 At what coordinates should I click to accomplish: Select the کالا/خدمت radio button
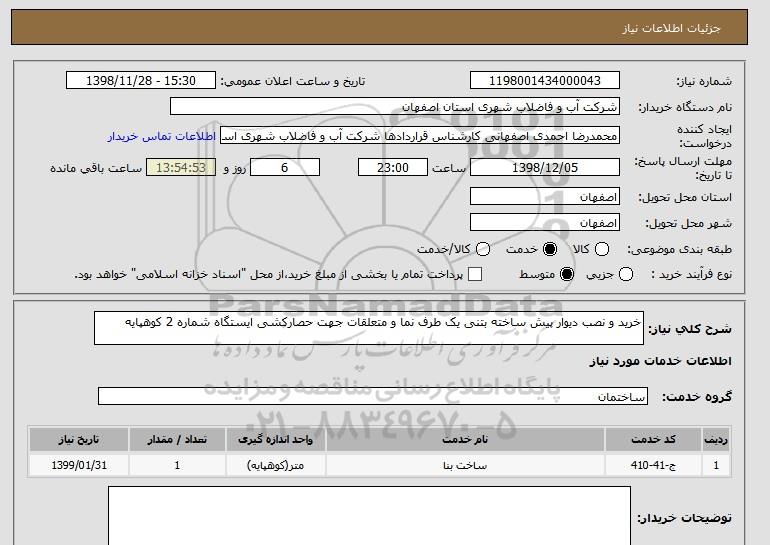(x=483, y=249)
